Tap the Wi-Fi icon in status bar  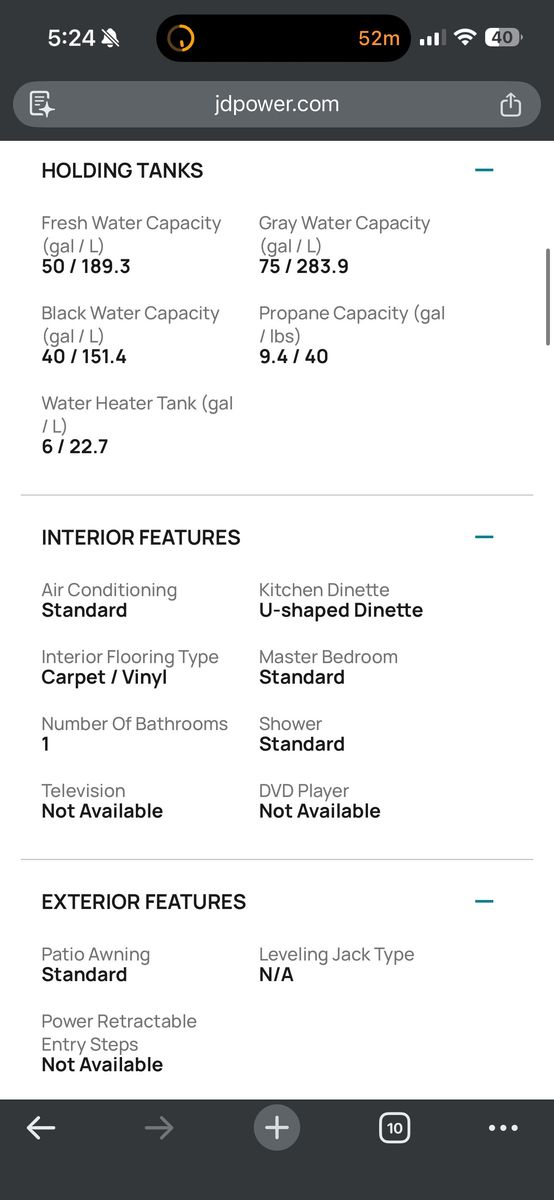pyautogui.click(x=464, y=38)
